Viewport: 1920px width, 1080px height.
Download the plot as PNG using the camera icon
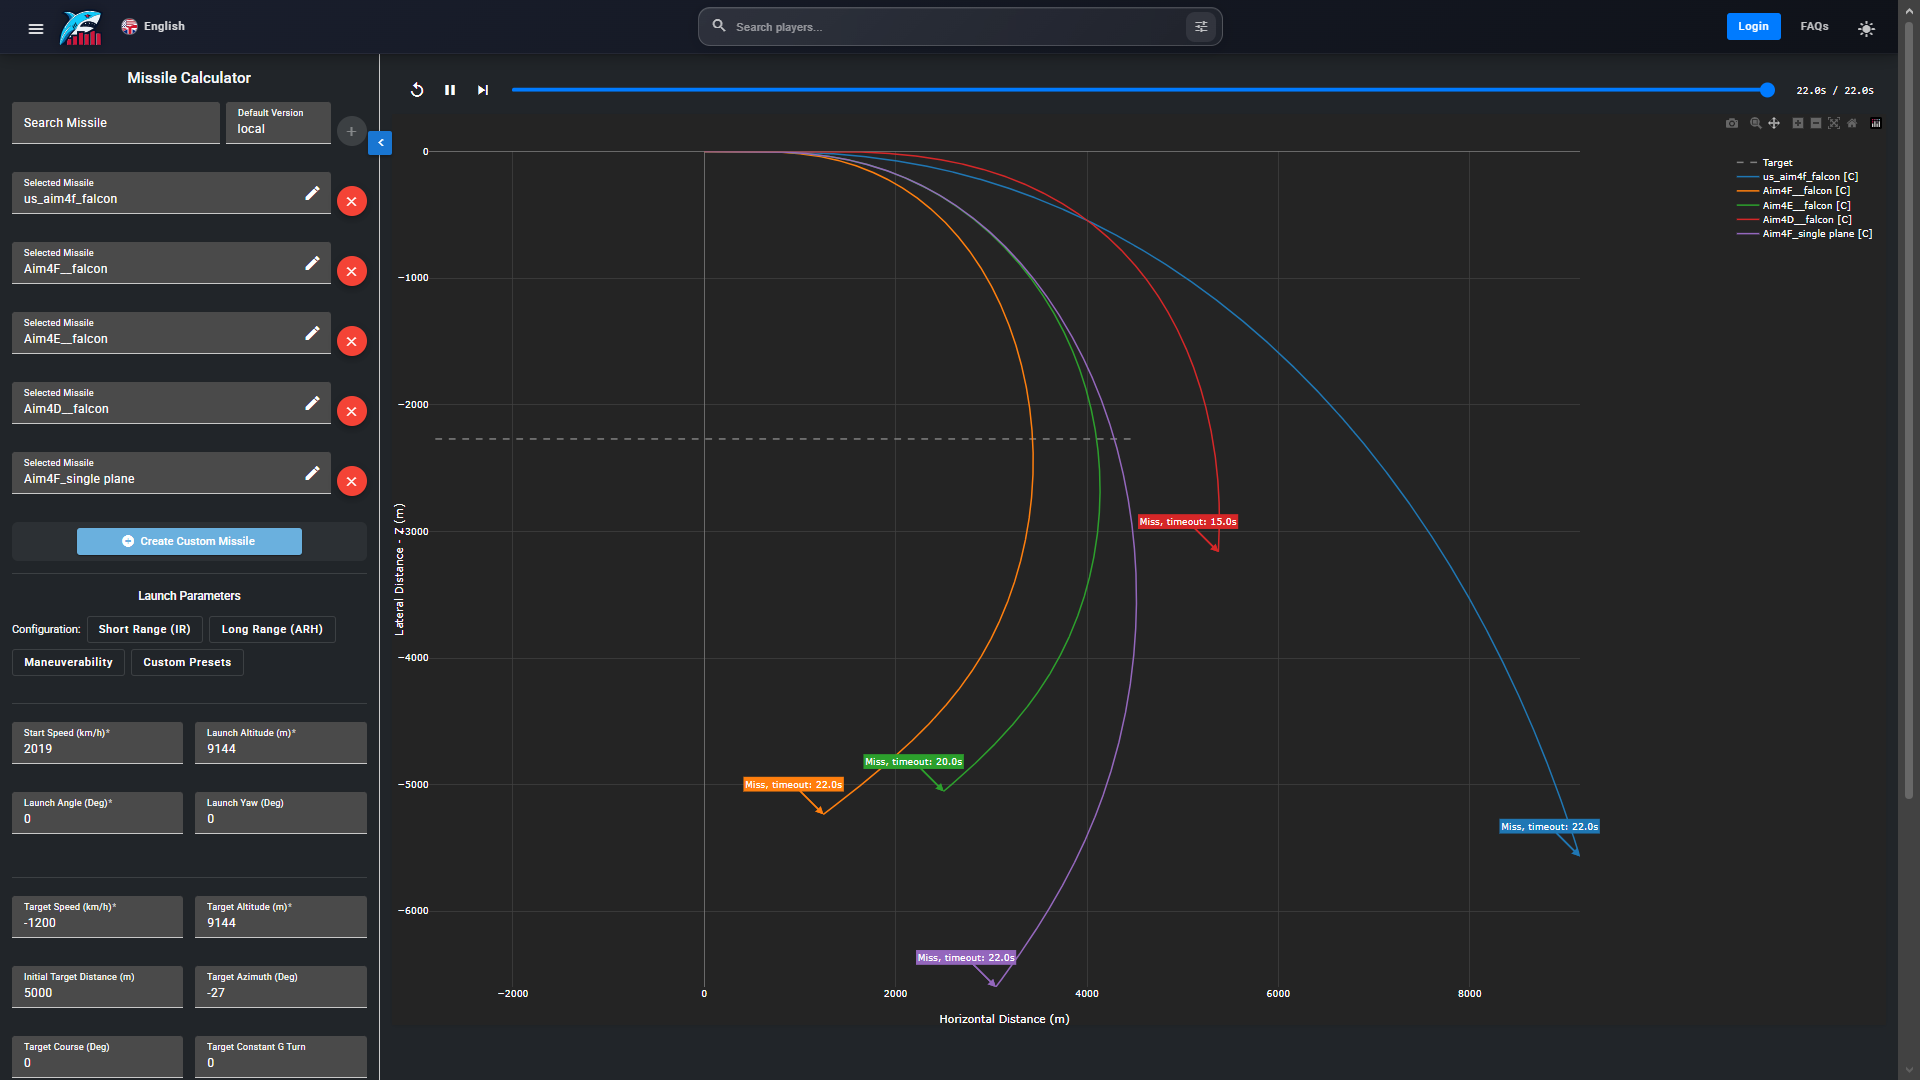[1732, 123]
